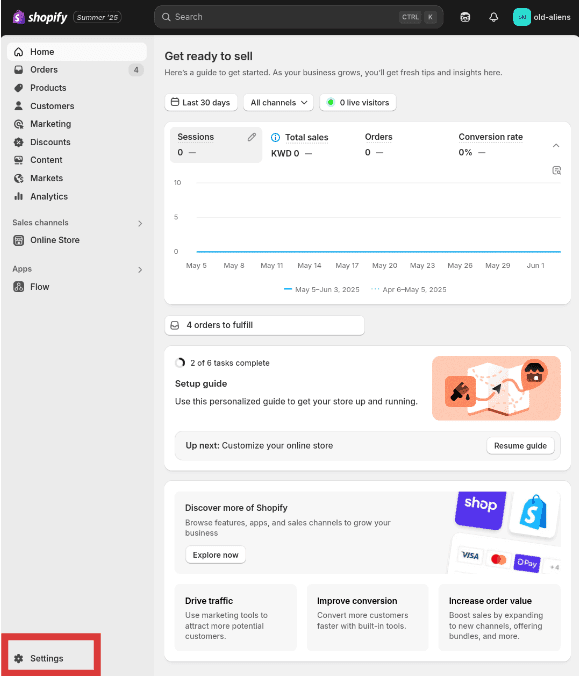This screenshot has width=579, height=676.
Task: Open the Last 30 days date picker
Action: point(201,103)
